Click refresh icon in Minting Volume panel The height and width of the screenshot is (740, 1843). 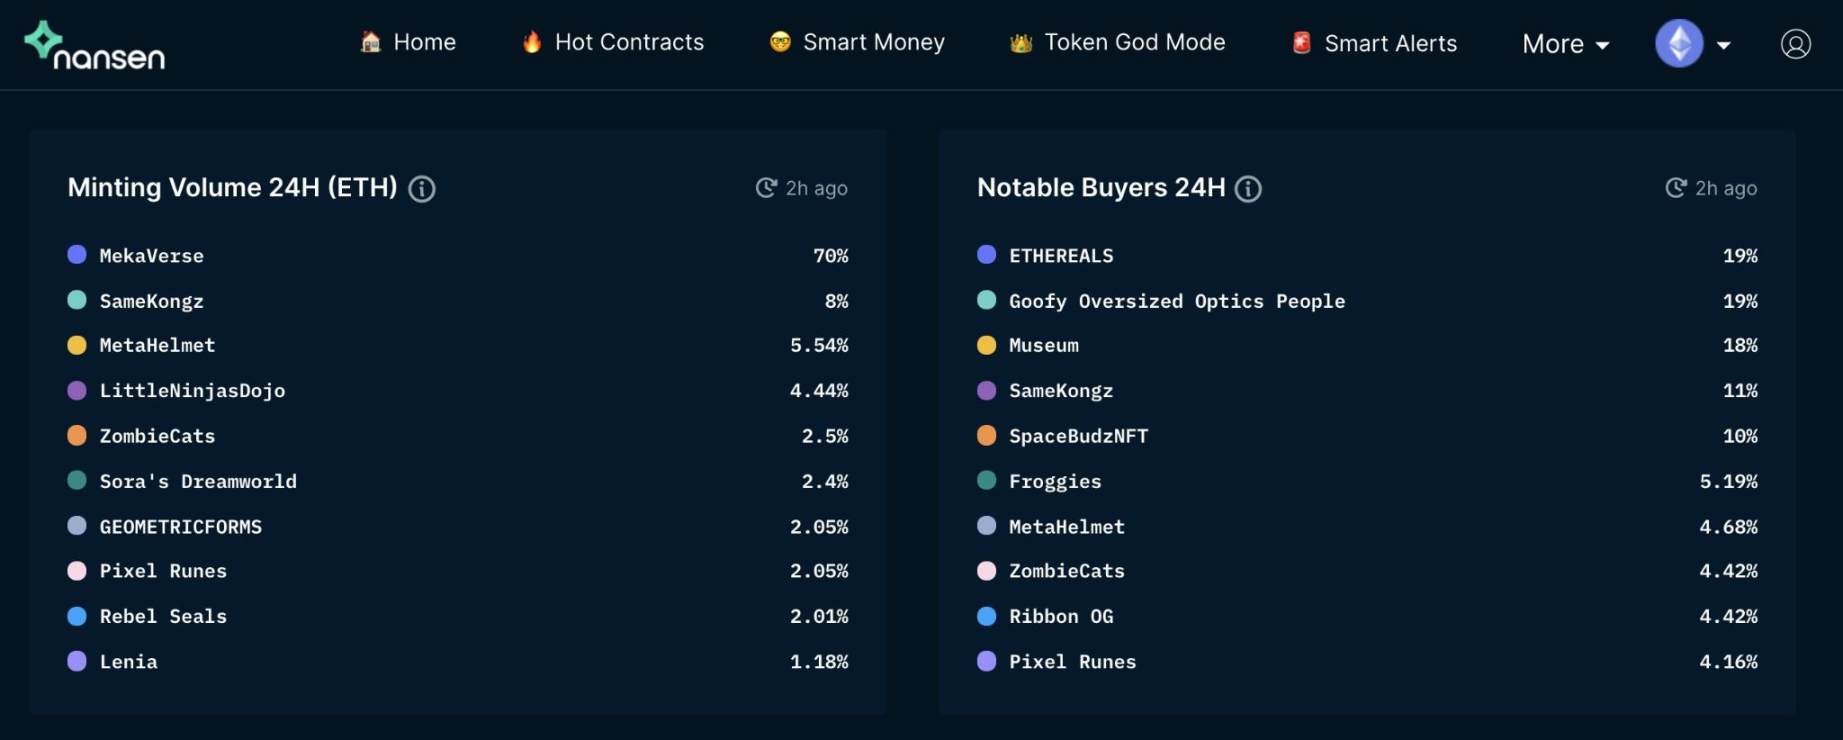coord(766,188)
